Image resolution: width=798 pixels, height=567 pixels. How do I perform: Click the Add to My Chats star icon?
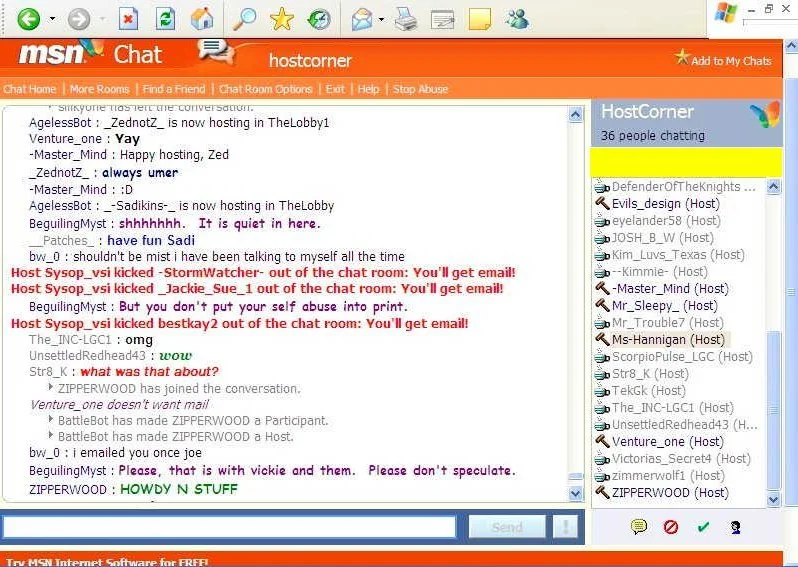pyautogui.click(x=681, y=57)
